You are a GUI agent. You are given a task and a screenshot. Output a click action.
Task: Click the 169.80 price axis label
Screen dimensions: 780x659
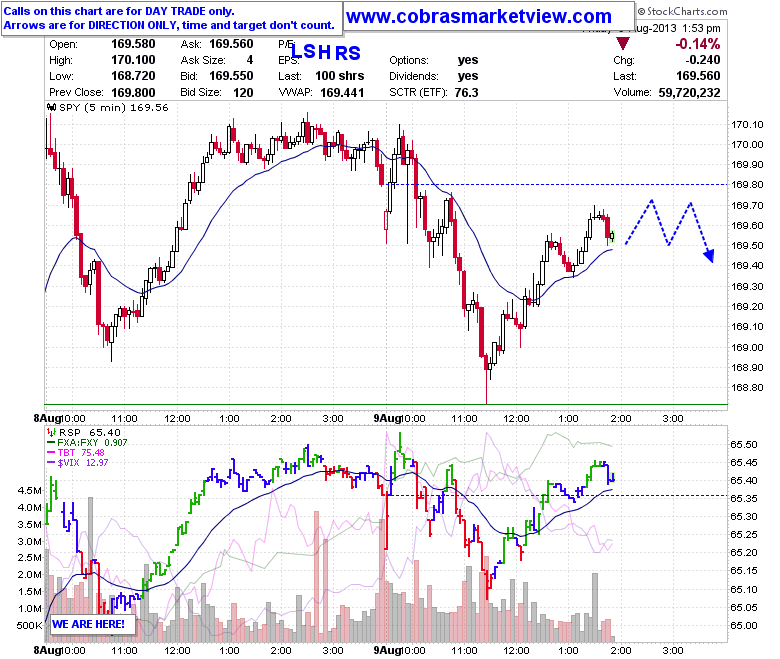[747, 185]
